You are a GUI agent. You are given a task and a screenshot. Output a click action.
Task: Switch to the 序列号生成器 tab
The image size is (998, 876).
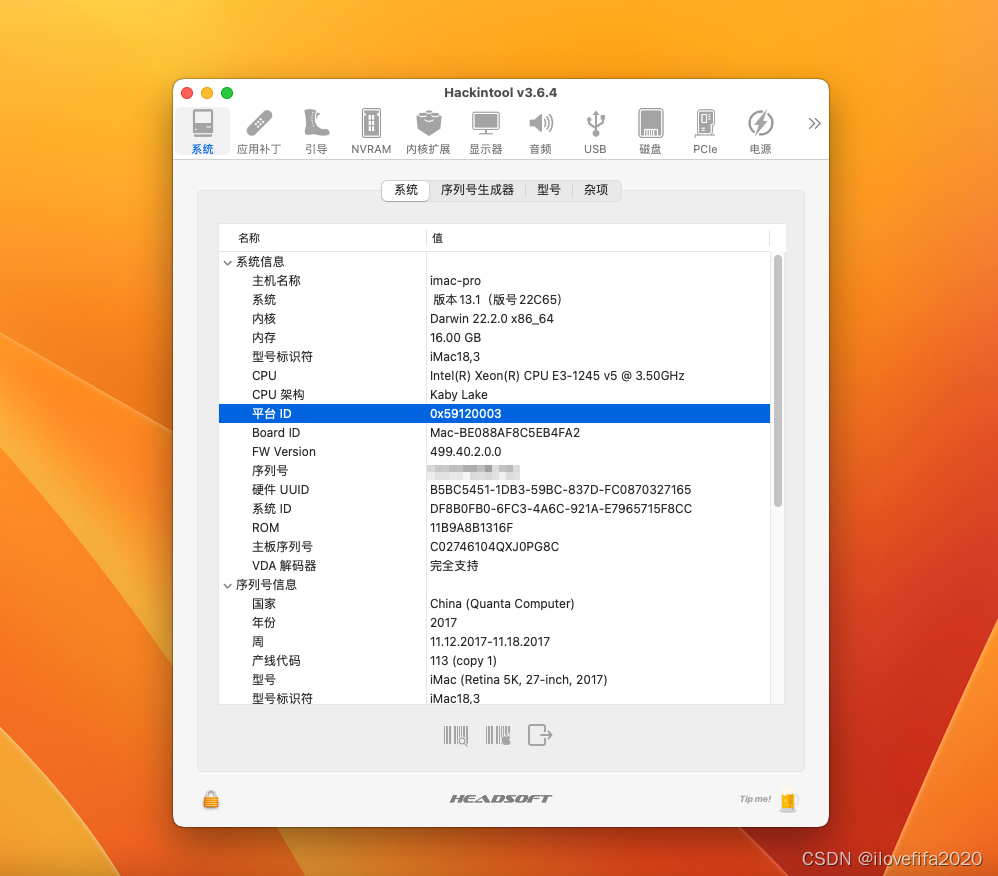tap(477, 190)
